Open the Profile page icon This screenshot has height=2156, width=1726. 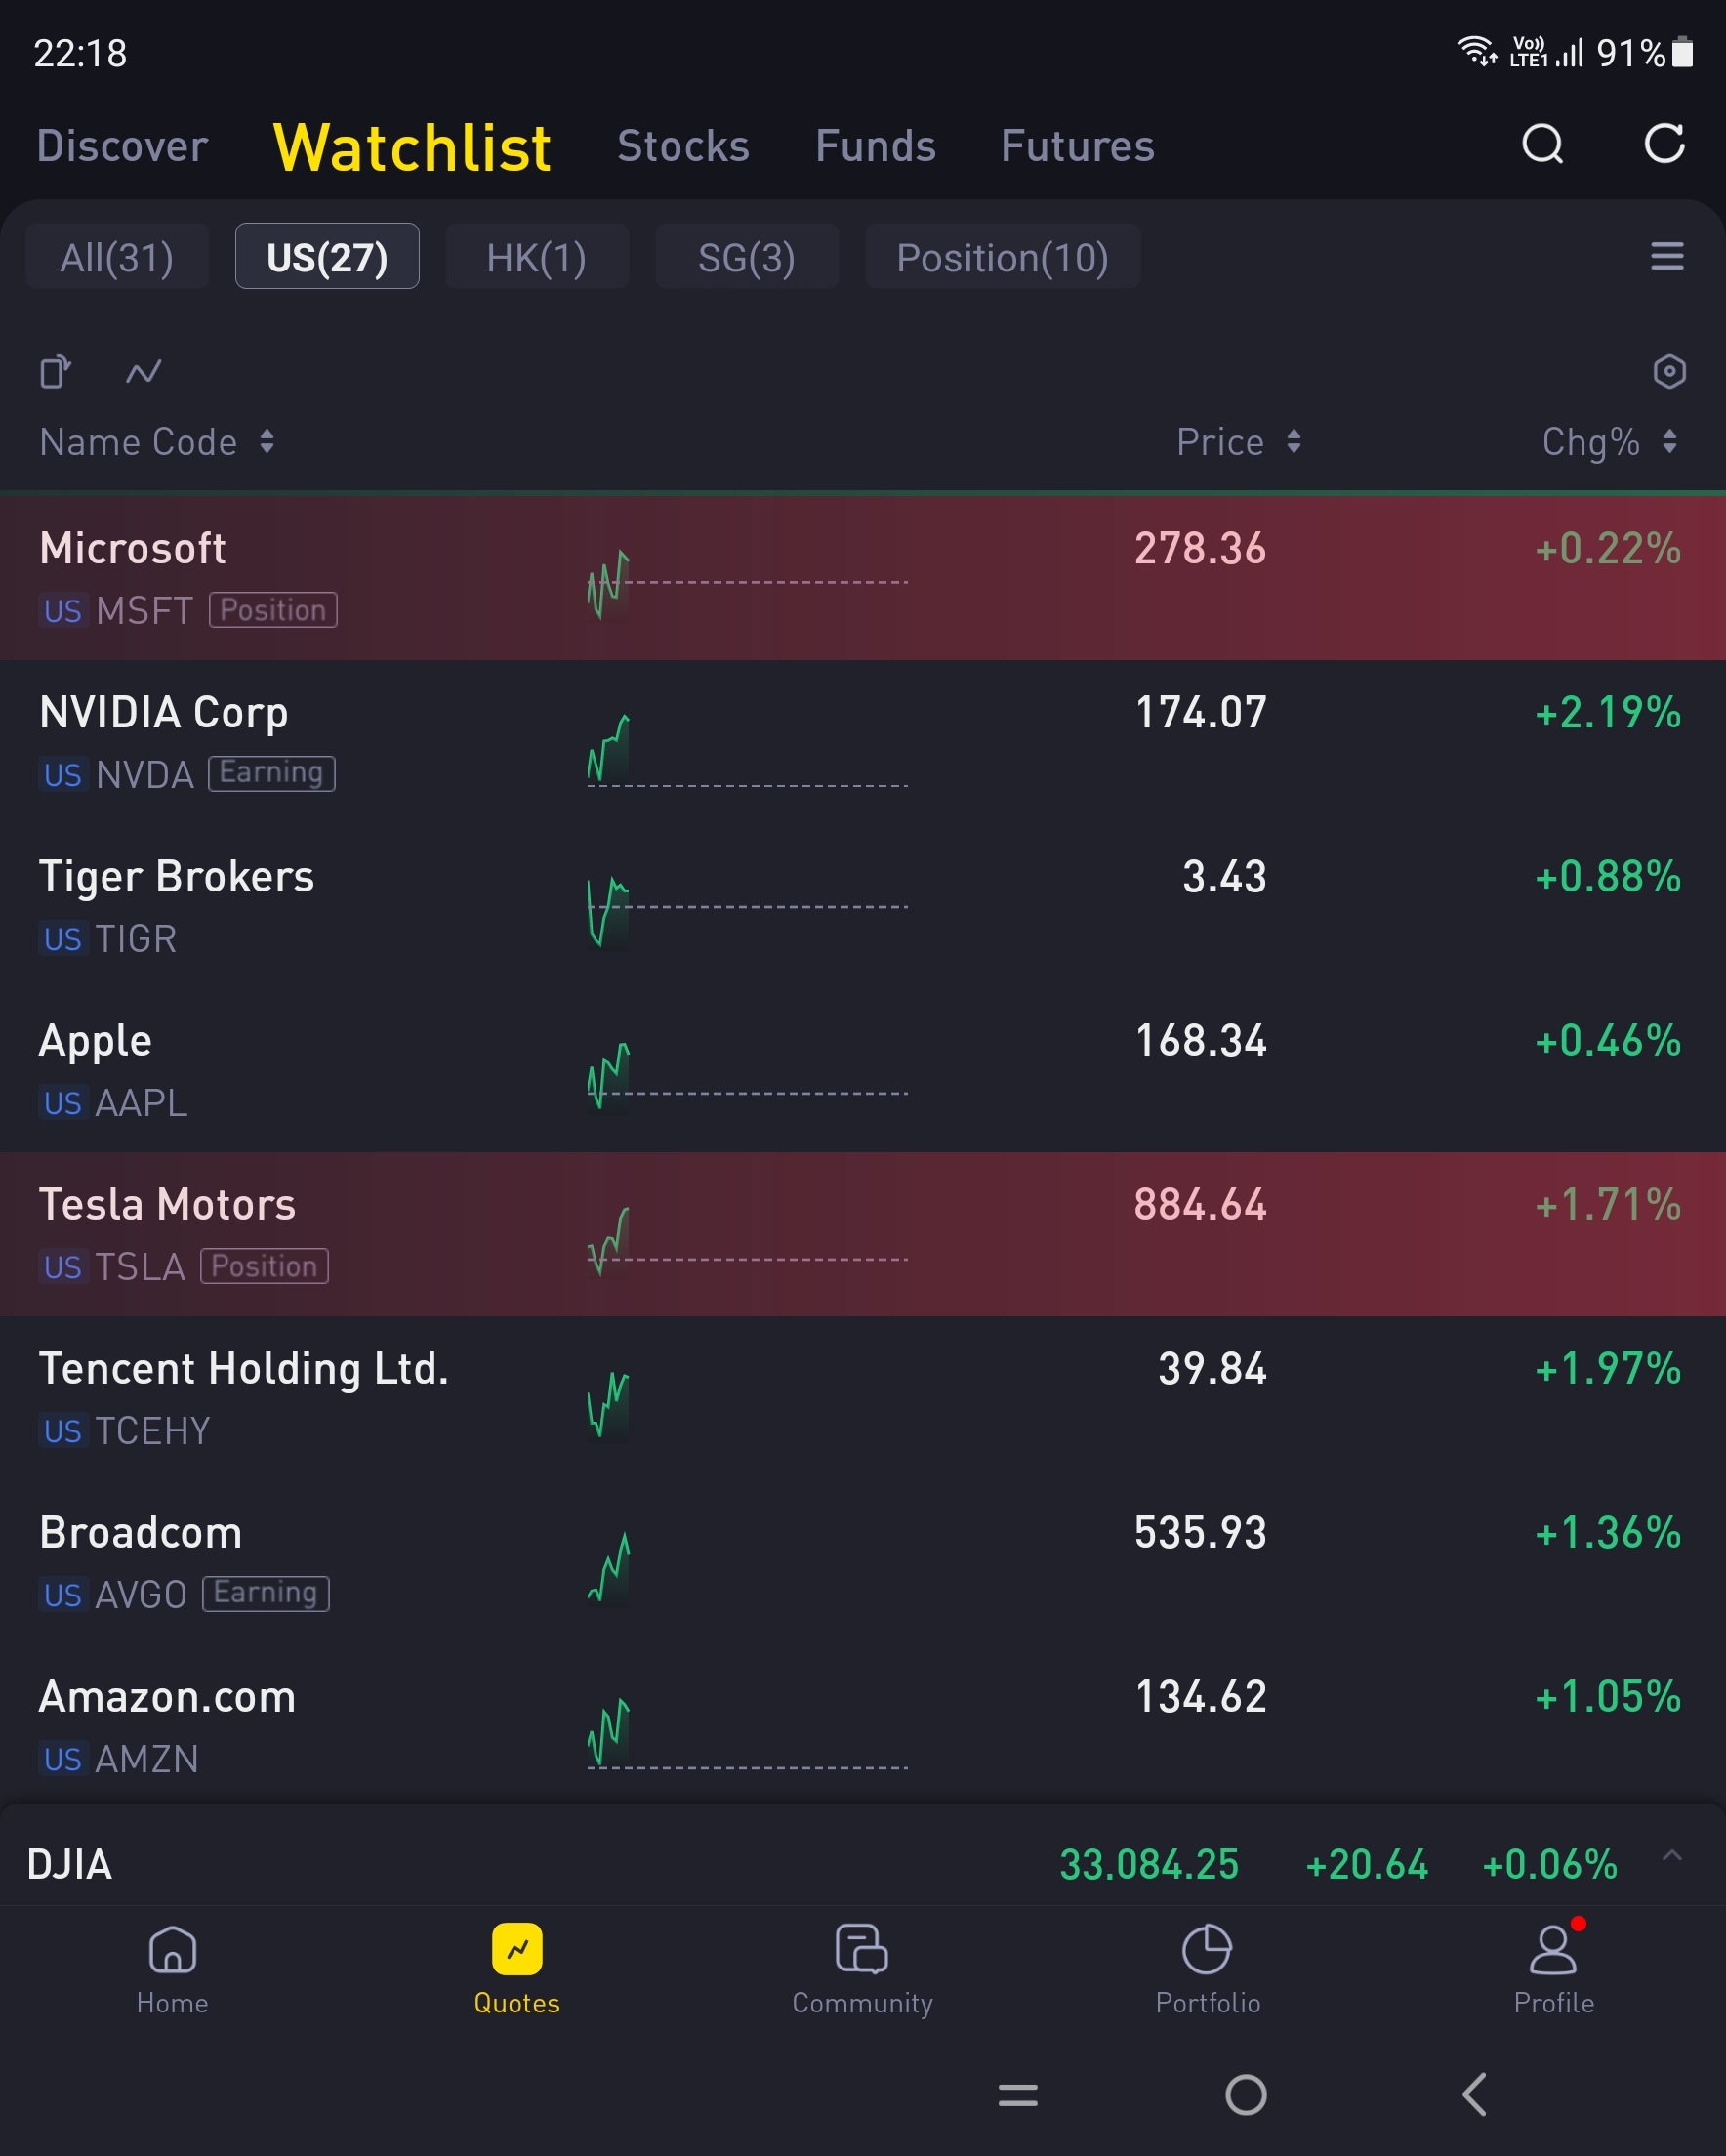(1553, 1949)
